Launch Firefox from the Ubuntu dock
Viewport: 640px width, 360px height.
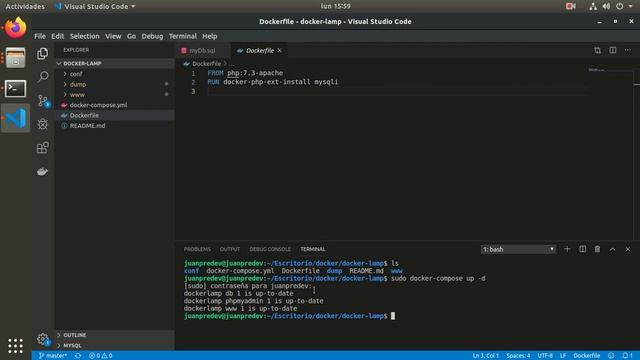[x=16, y=28]
